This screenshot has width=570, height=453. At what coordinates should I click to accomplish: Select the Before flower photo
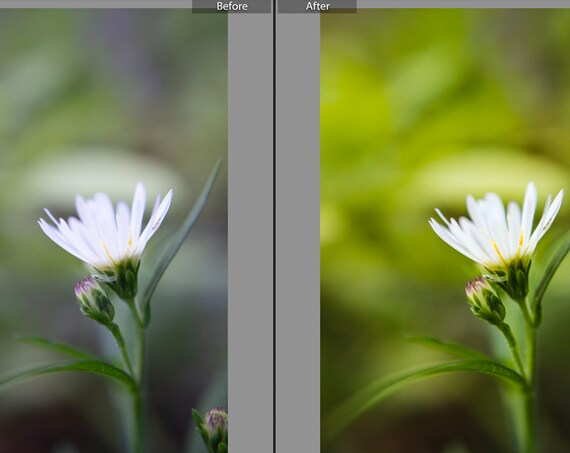coord(114,230)
